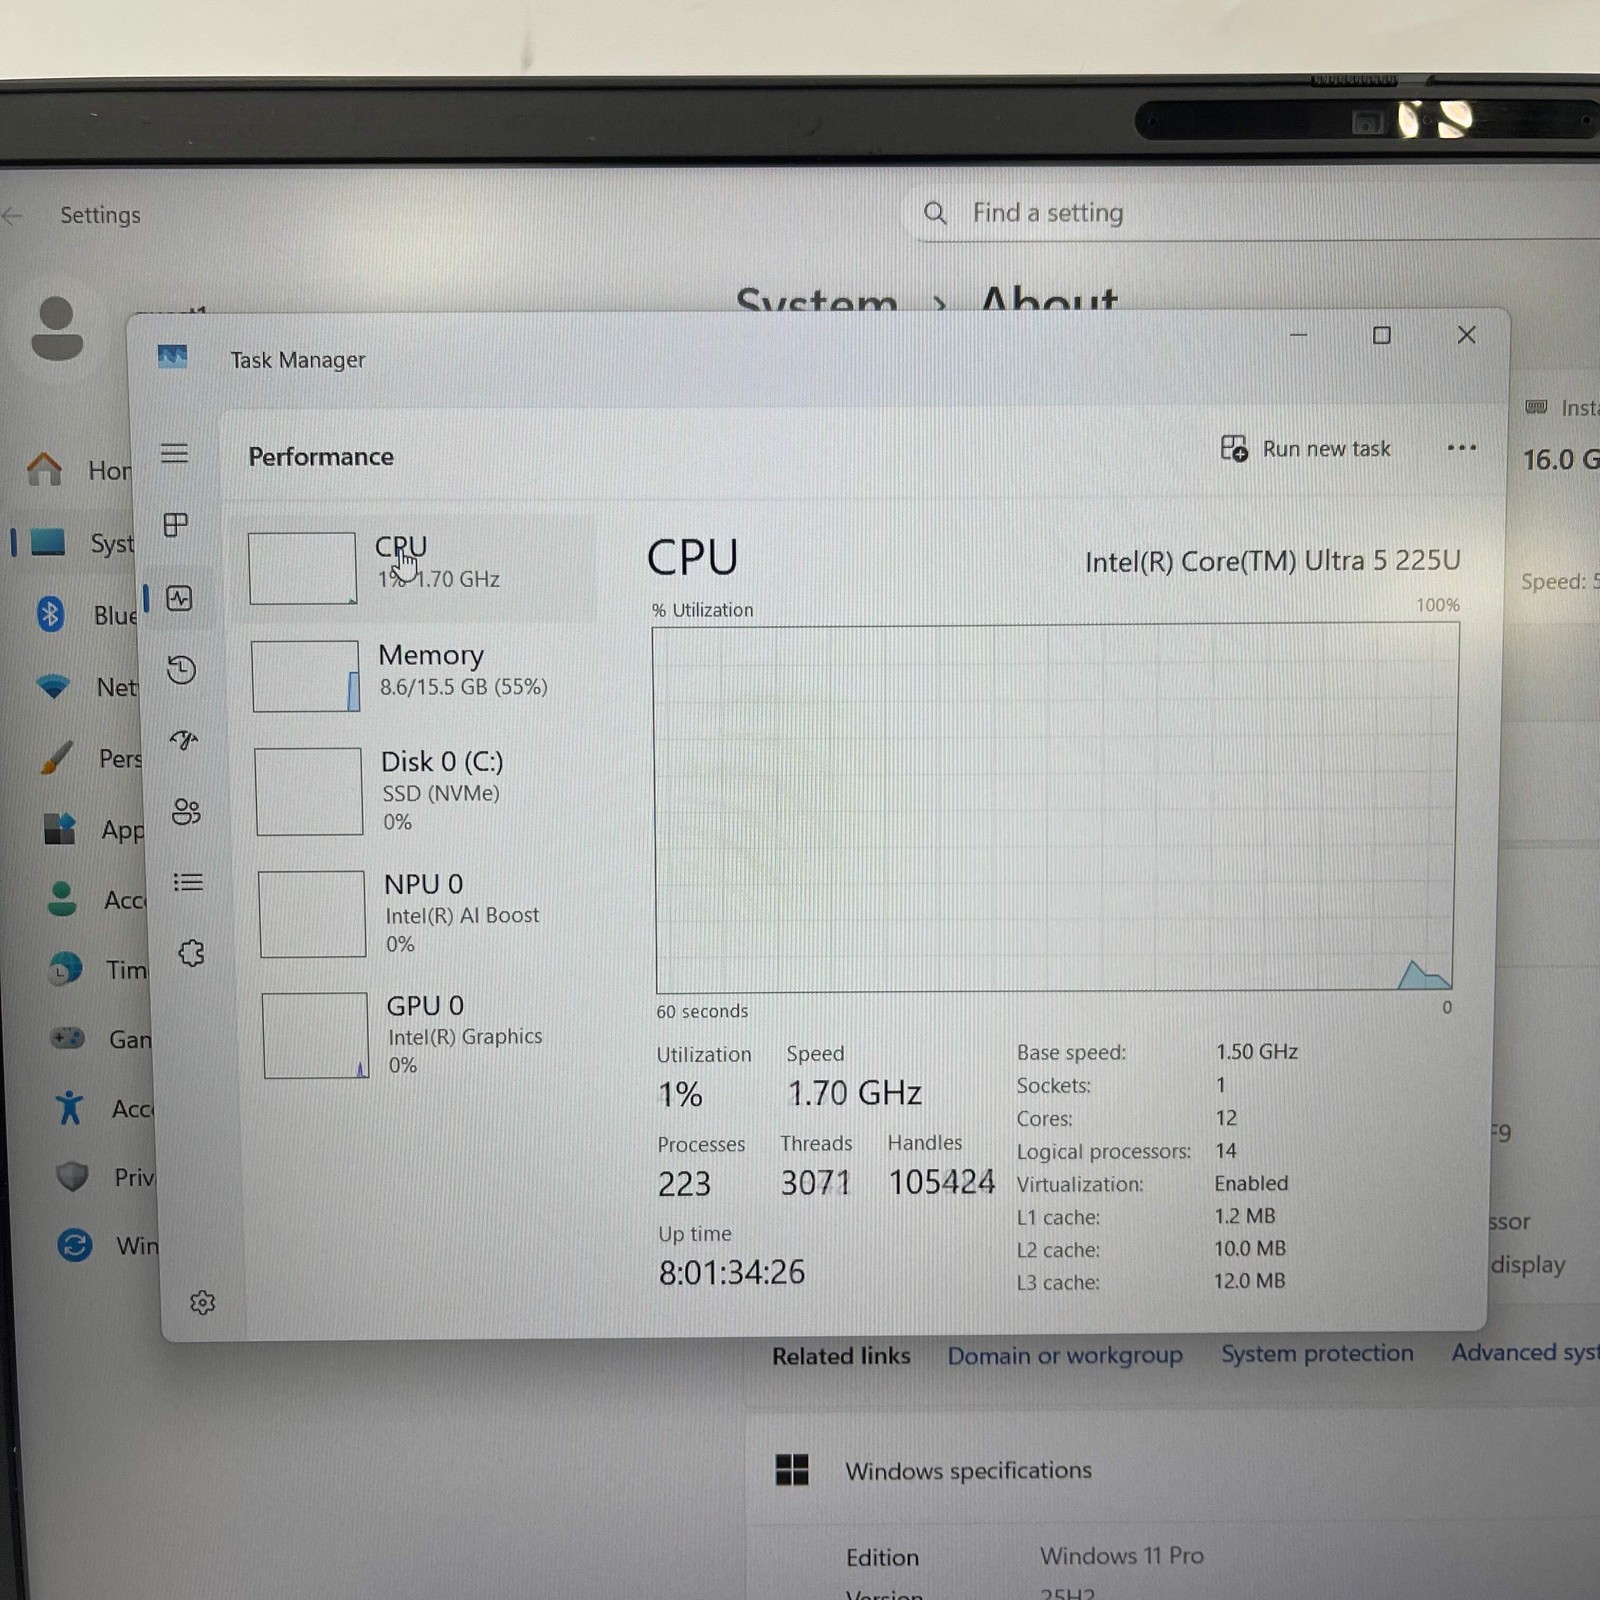Click Memory mini graph thumbnail
Viewport: 1600px width, 1600px height.
pos(305,676)
